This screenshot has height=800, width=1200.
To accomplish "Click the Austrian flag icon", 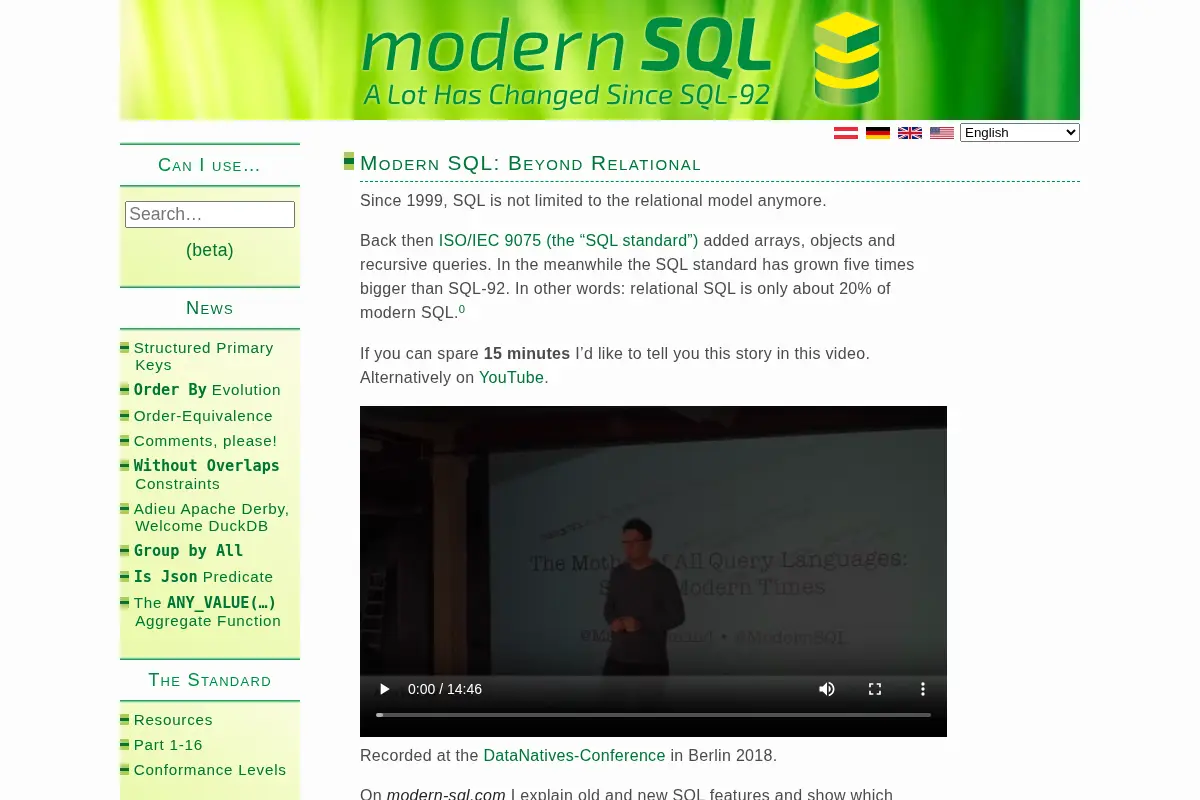I will coord(846,133).
